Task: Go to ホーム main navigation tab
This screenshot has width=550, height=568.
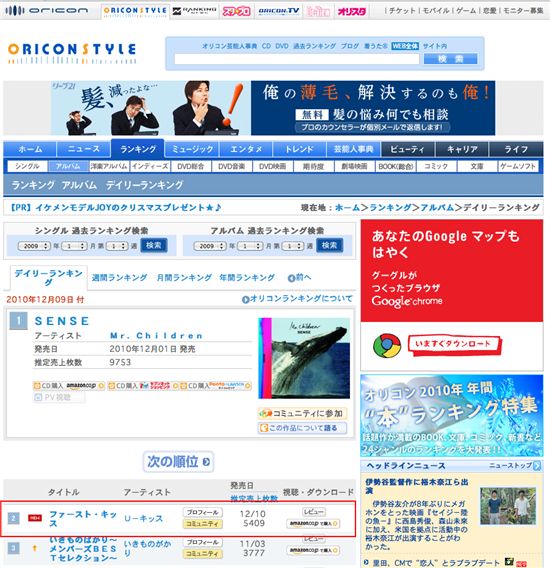Action: 30,149
